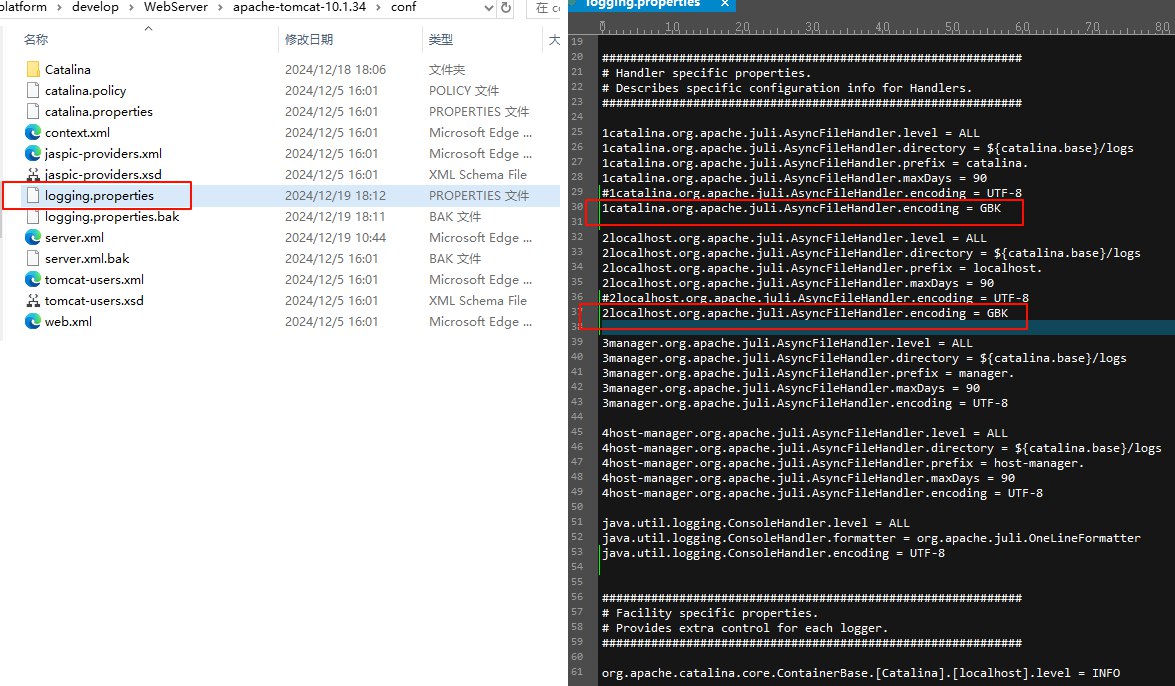Click the search box in explorer
Screen dimensions: 1175x686
tap(548, 8)
